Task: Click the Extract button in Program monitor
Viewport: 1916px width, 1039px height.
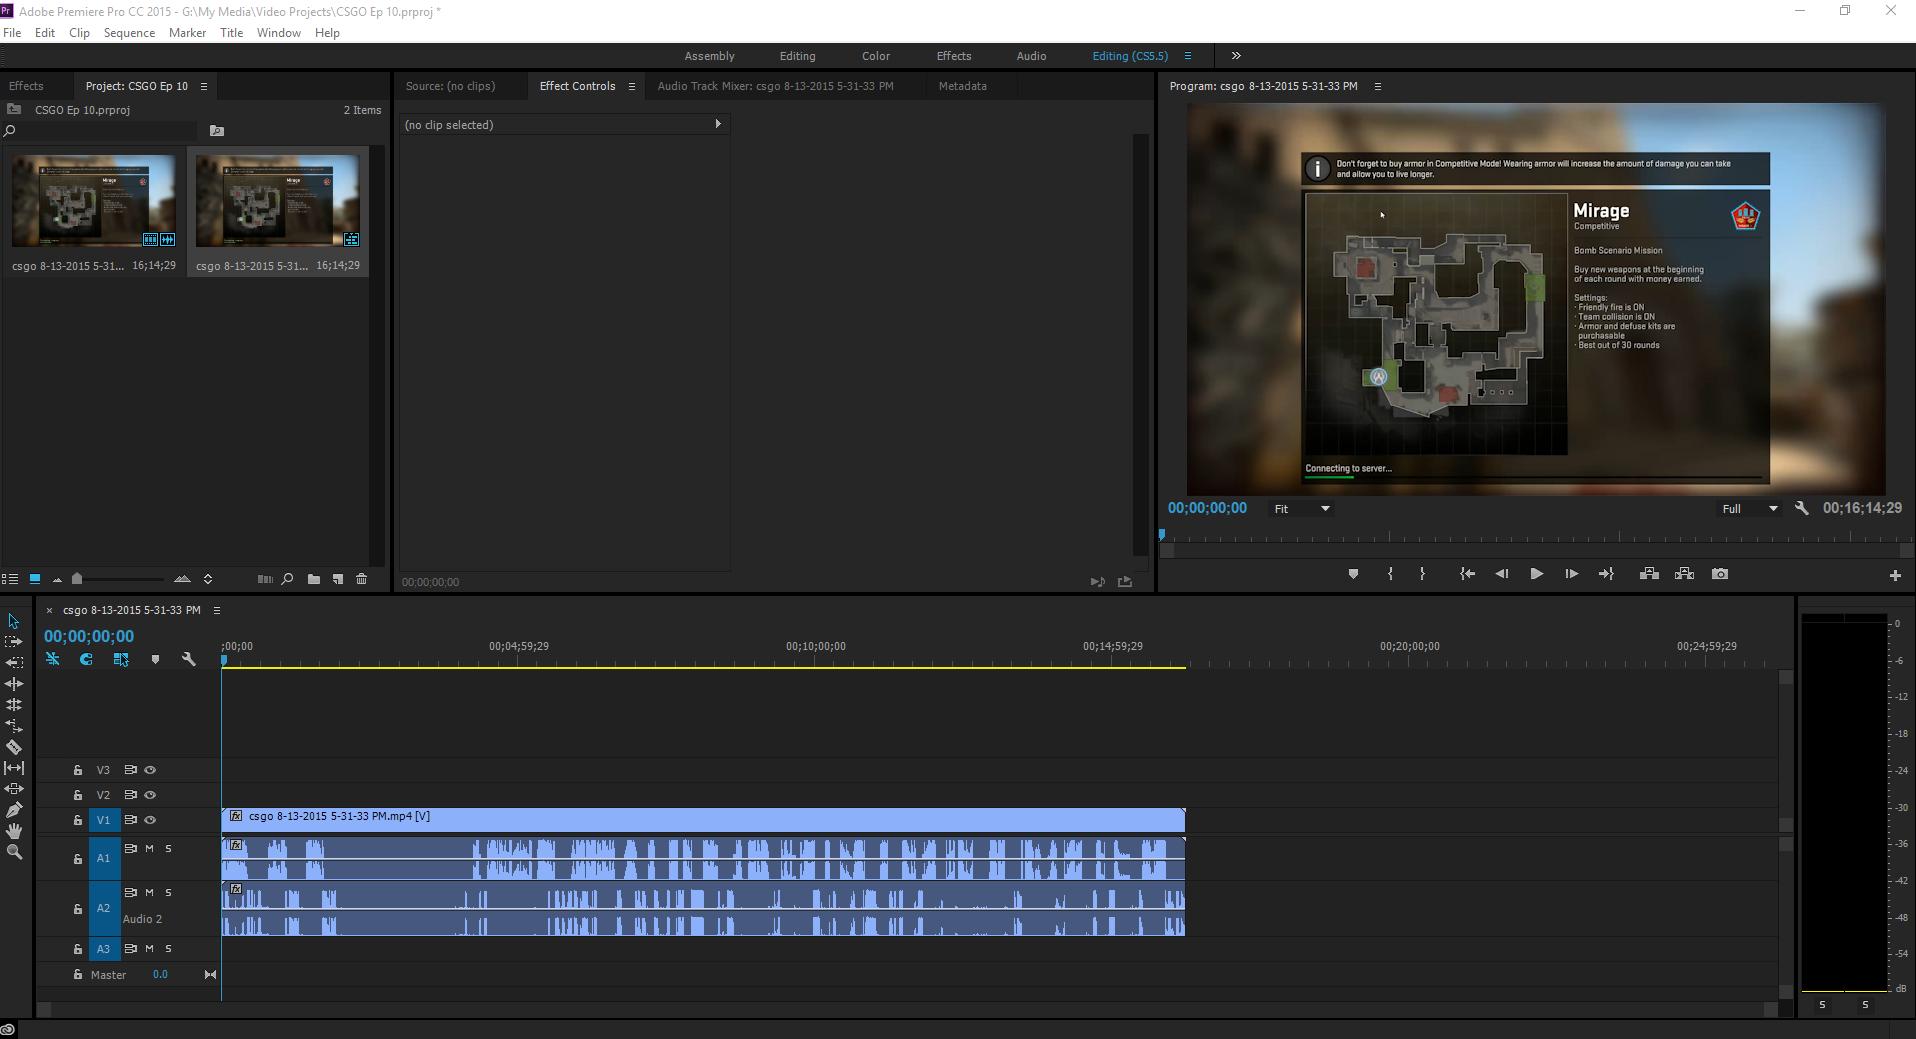Action: [1684, 574]
